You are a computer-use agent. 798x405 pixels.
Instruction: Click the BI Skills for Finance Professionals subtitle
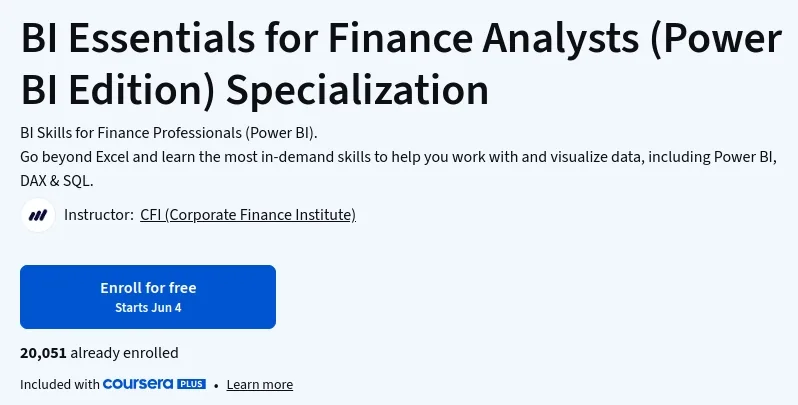tap(169, 133)
